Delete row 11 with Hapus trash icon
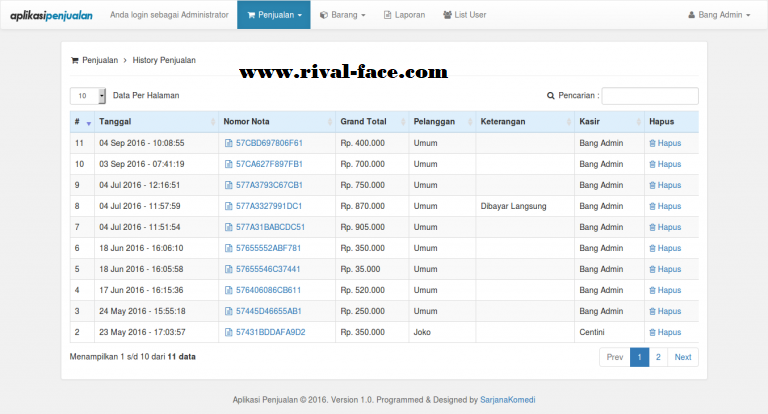Image resolution: width=768 pixels, height=414 pixels. click(652, 143)
